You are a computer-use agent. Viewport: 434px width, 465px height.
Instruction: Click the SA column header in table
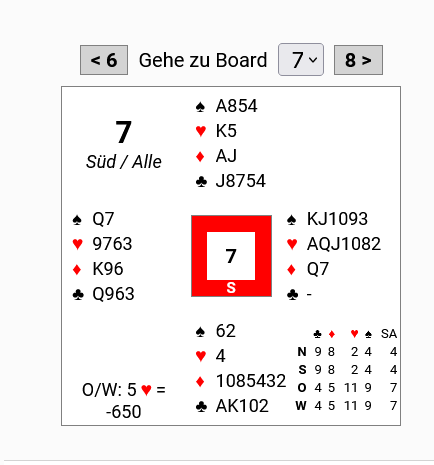[x=389, y=334]
